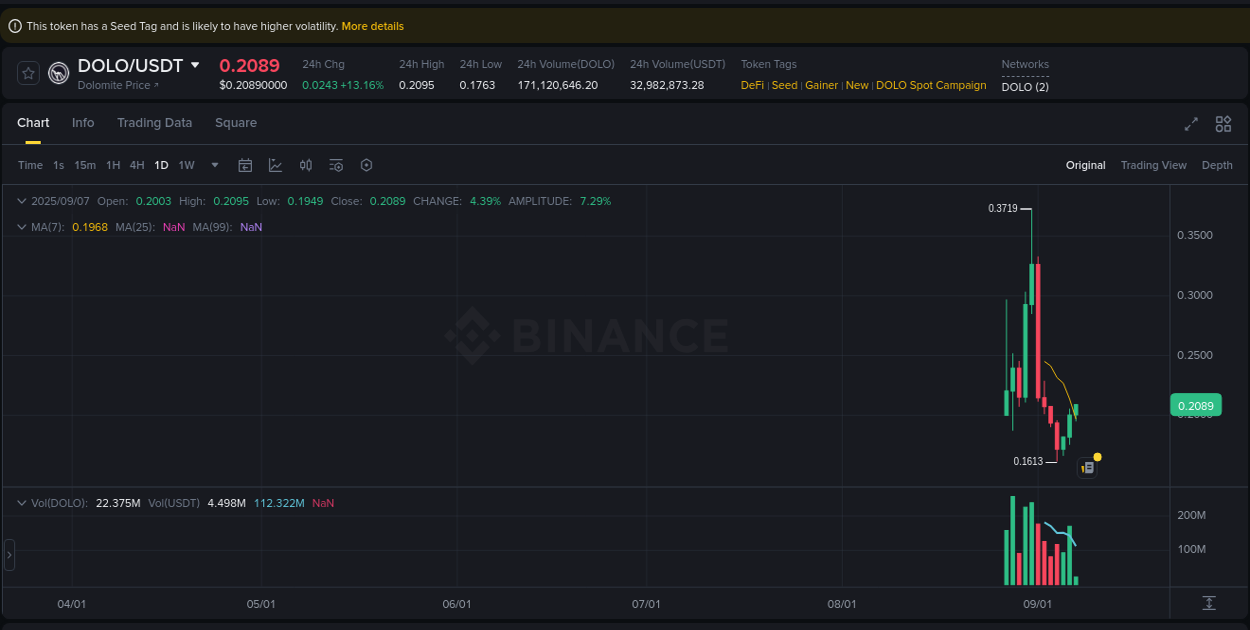
Task: Open the DOLO Spot Campaign tag
Action: (930, 85)
